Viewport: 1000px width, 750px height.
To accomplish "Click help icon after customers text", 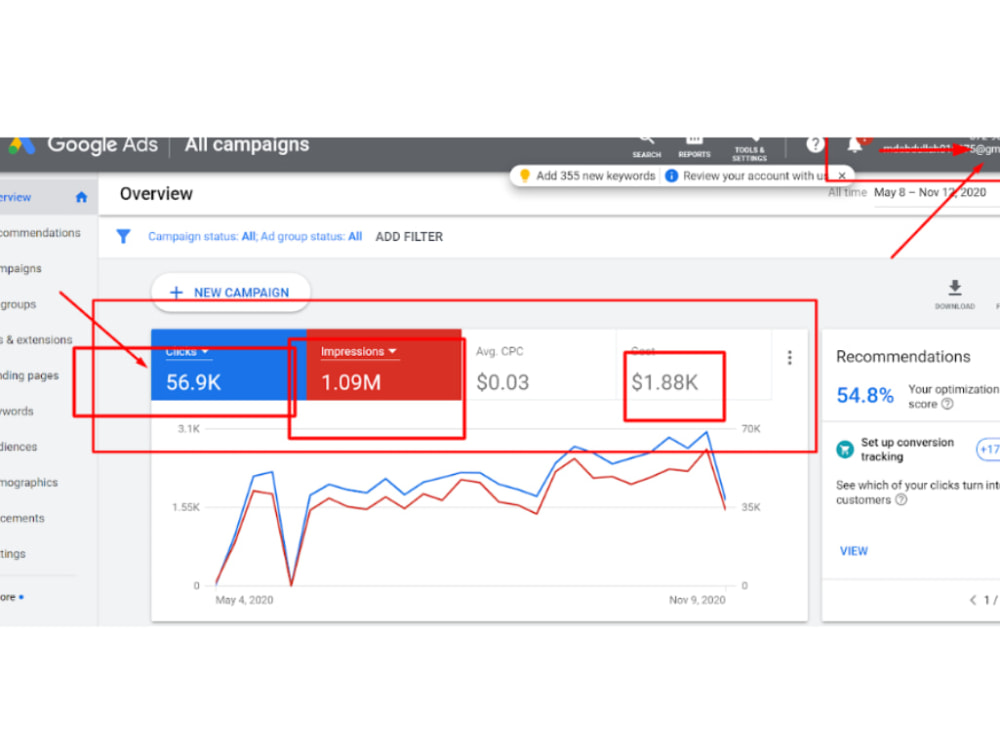I will (901, 499).
